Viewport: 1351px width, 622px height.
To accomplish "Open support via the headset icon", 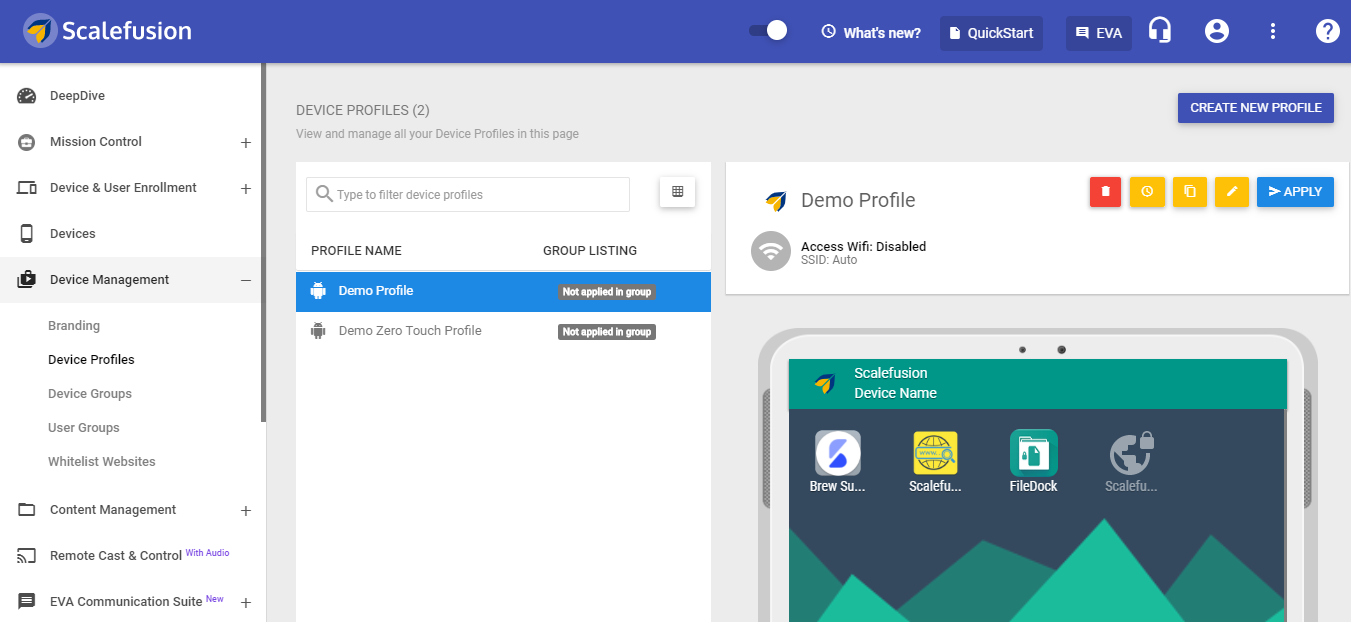I will [x=1159, y=31].
